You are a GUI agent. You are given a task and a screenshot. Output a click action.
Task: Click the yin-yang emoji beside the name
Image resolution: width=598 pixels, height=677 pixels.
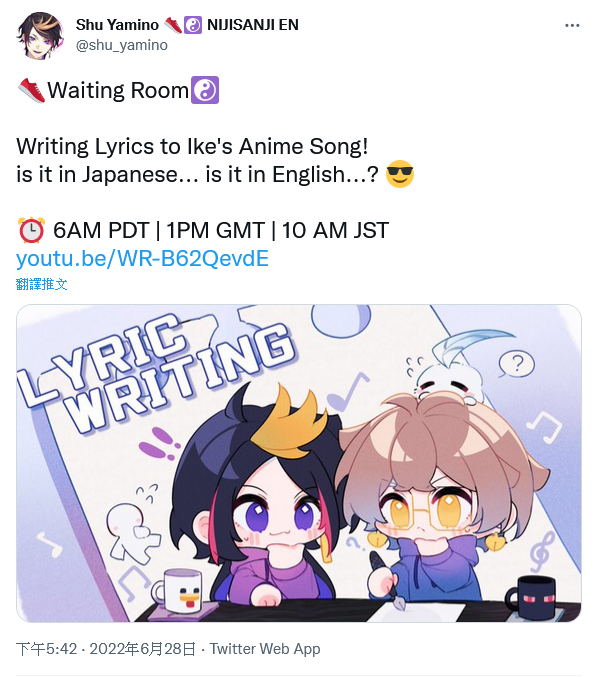coord(193,25)
